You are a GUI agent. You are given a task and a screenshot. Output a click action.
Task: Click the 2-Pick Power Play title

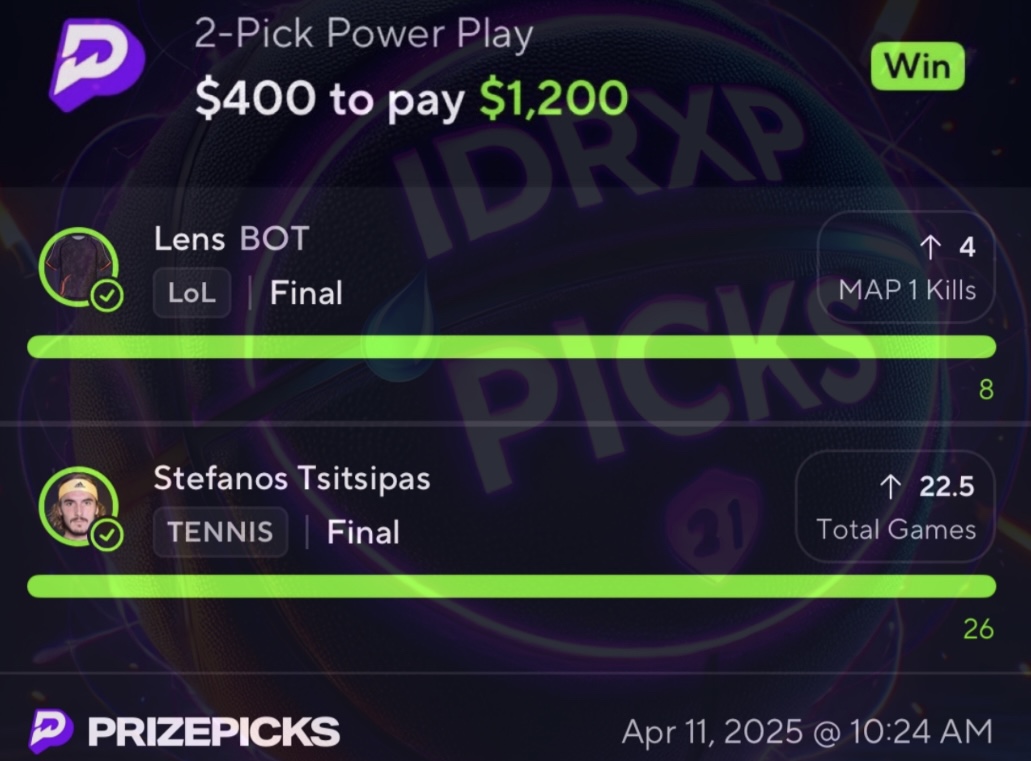pyautogui.click(x=364, y=34)
